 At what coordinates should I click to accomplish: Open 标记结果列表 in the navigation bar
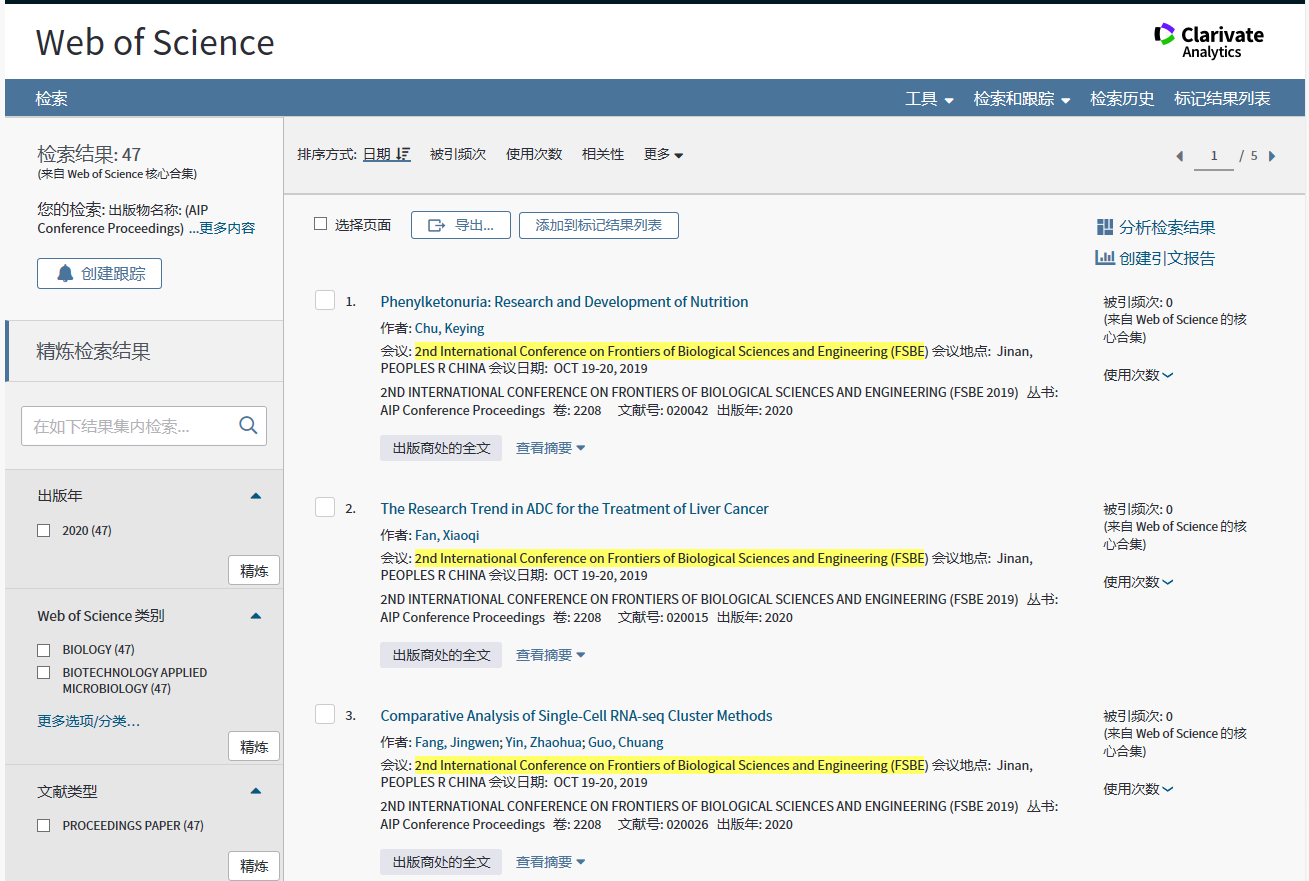click(x=1222, y=99)
